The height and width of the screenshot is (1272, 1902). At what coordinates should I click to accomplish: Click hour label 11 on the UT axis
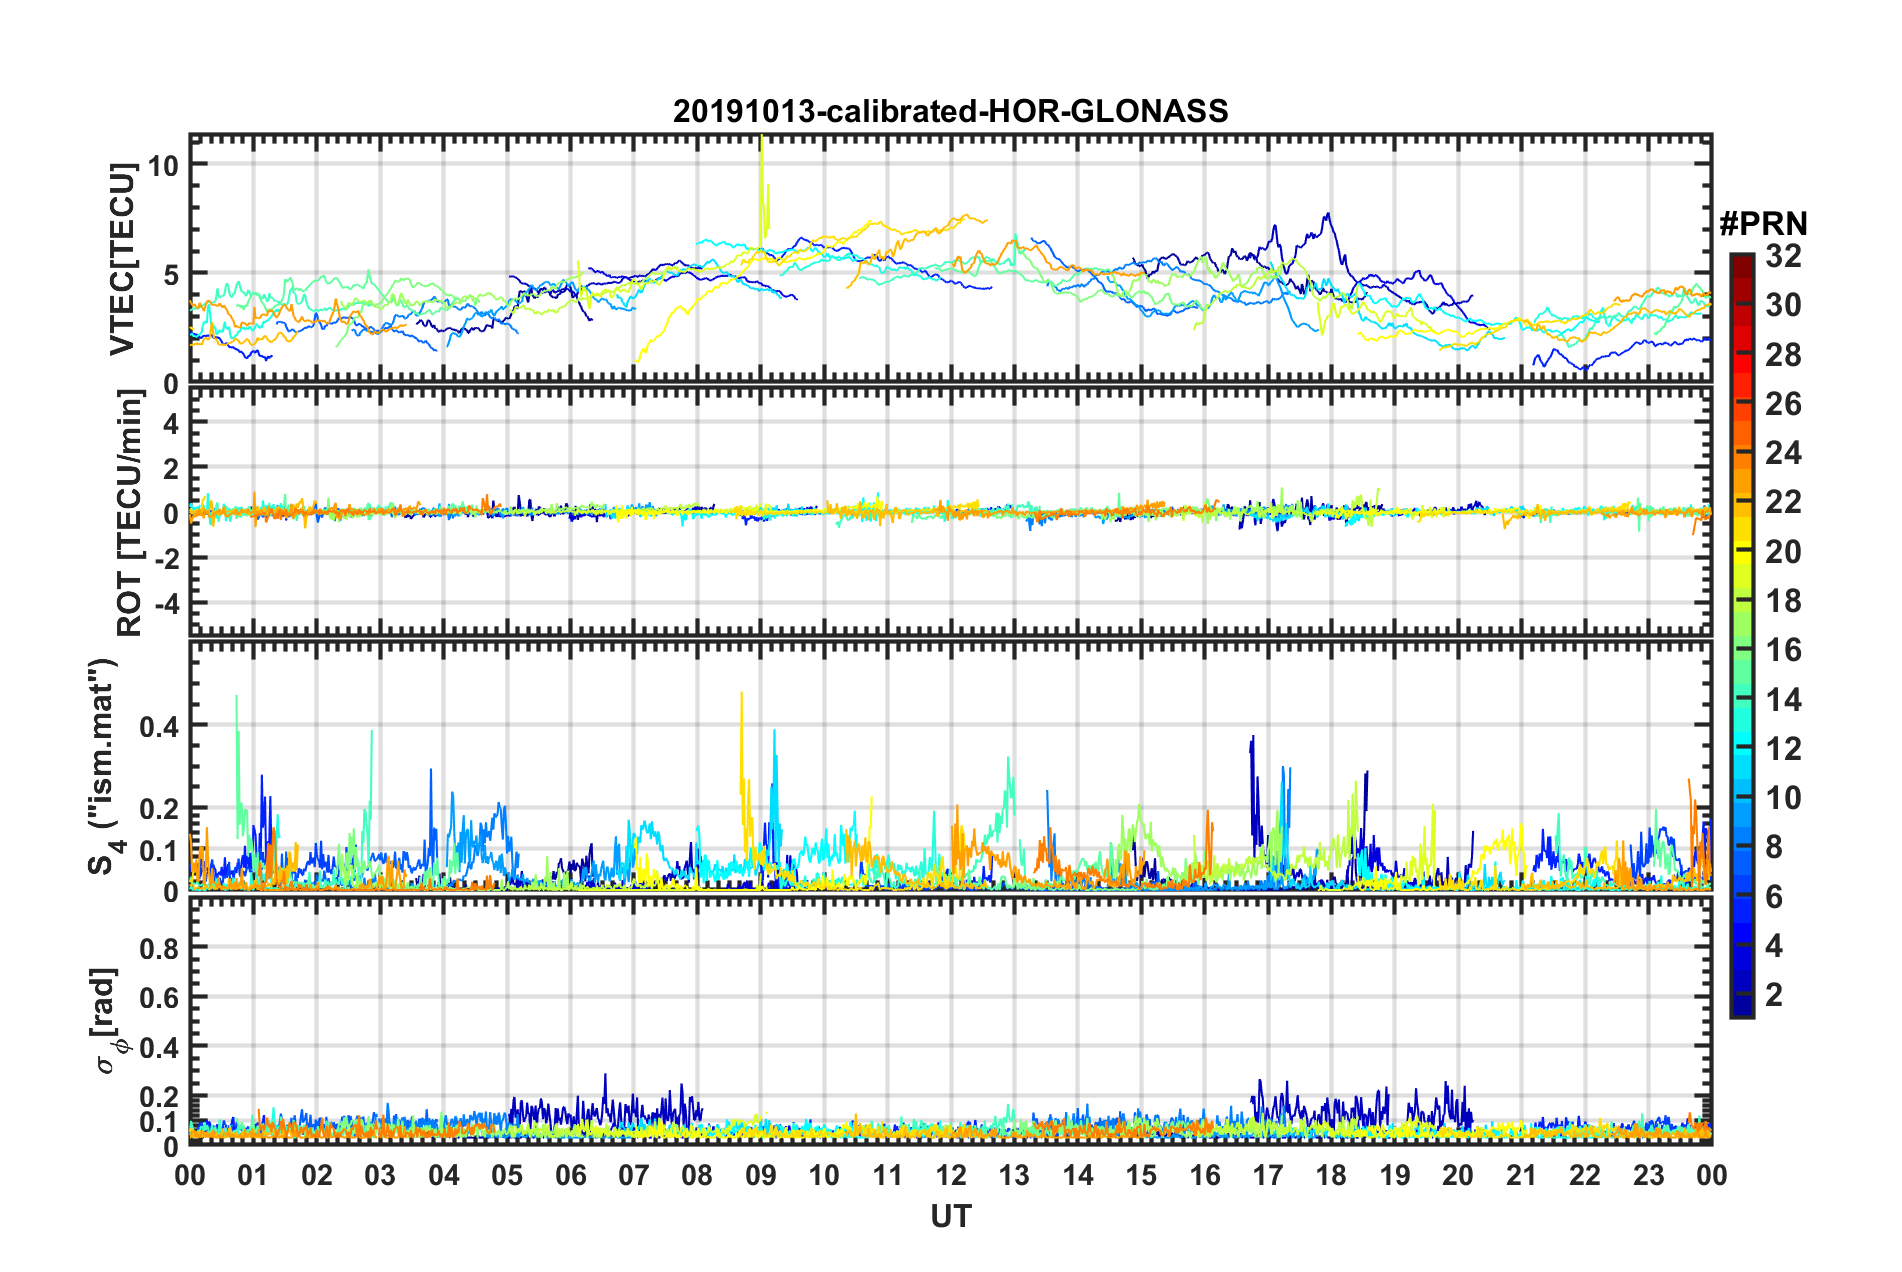888,1175
